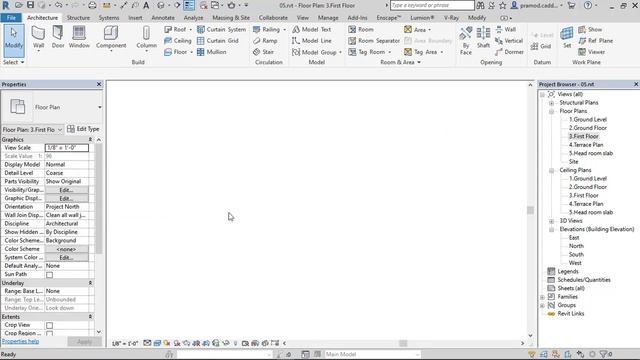
Task: Select the By Face opening tool
Action: coord(466,41)
